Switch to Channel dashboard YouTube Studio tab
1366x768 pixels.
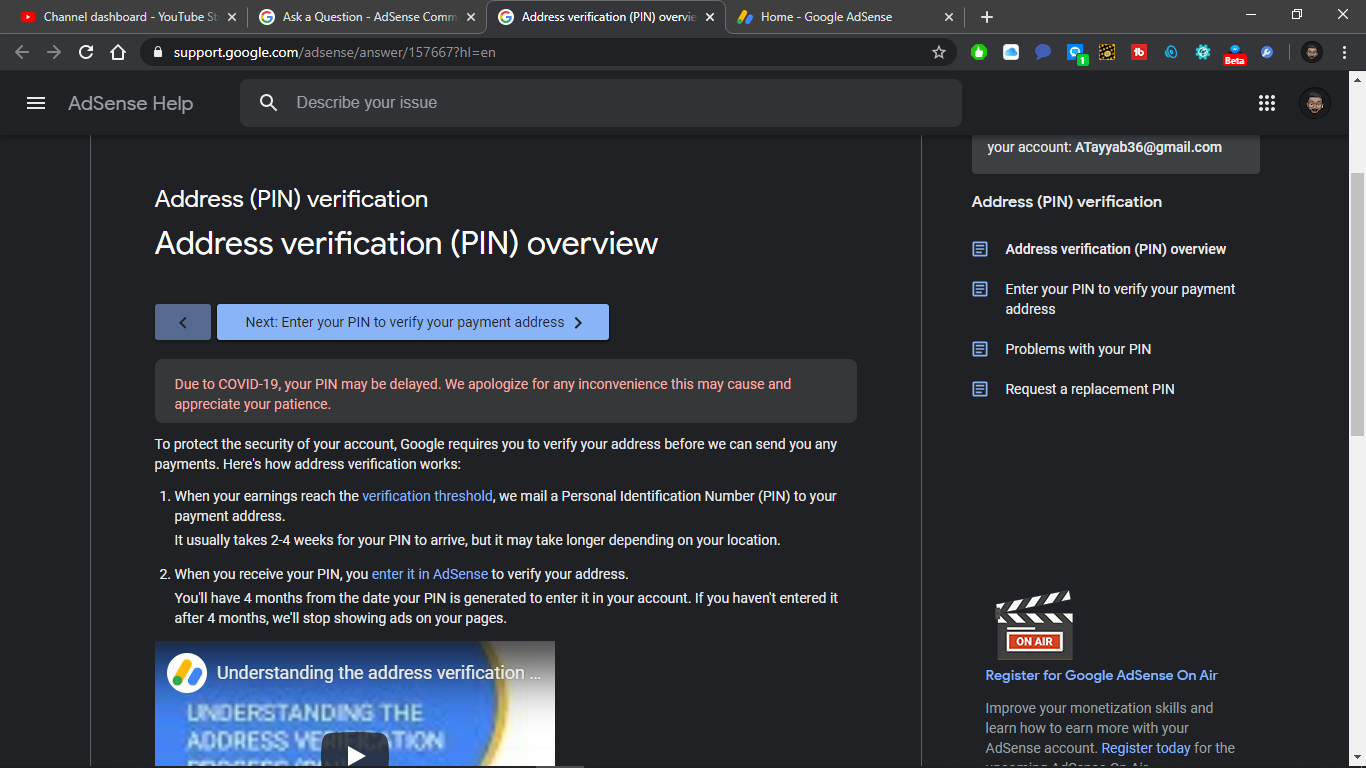pyautogui.click(x=125, y=17)
